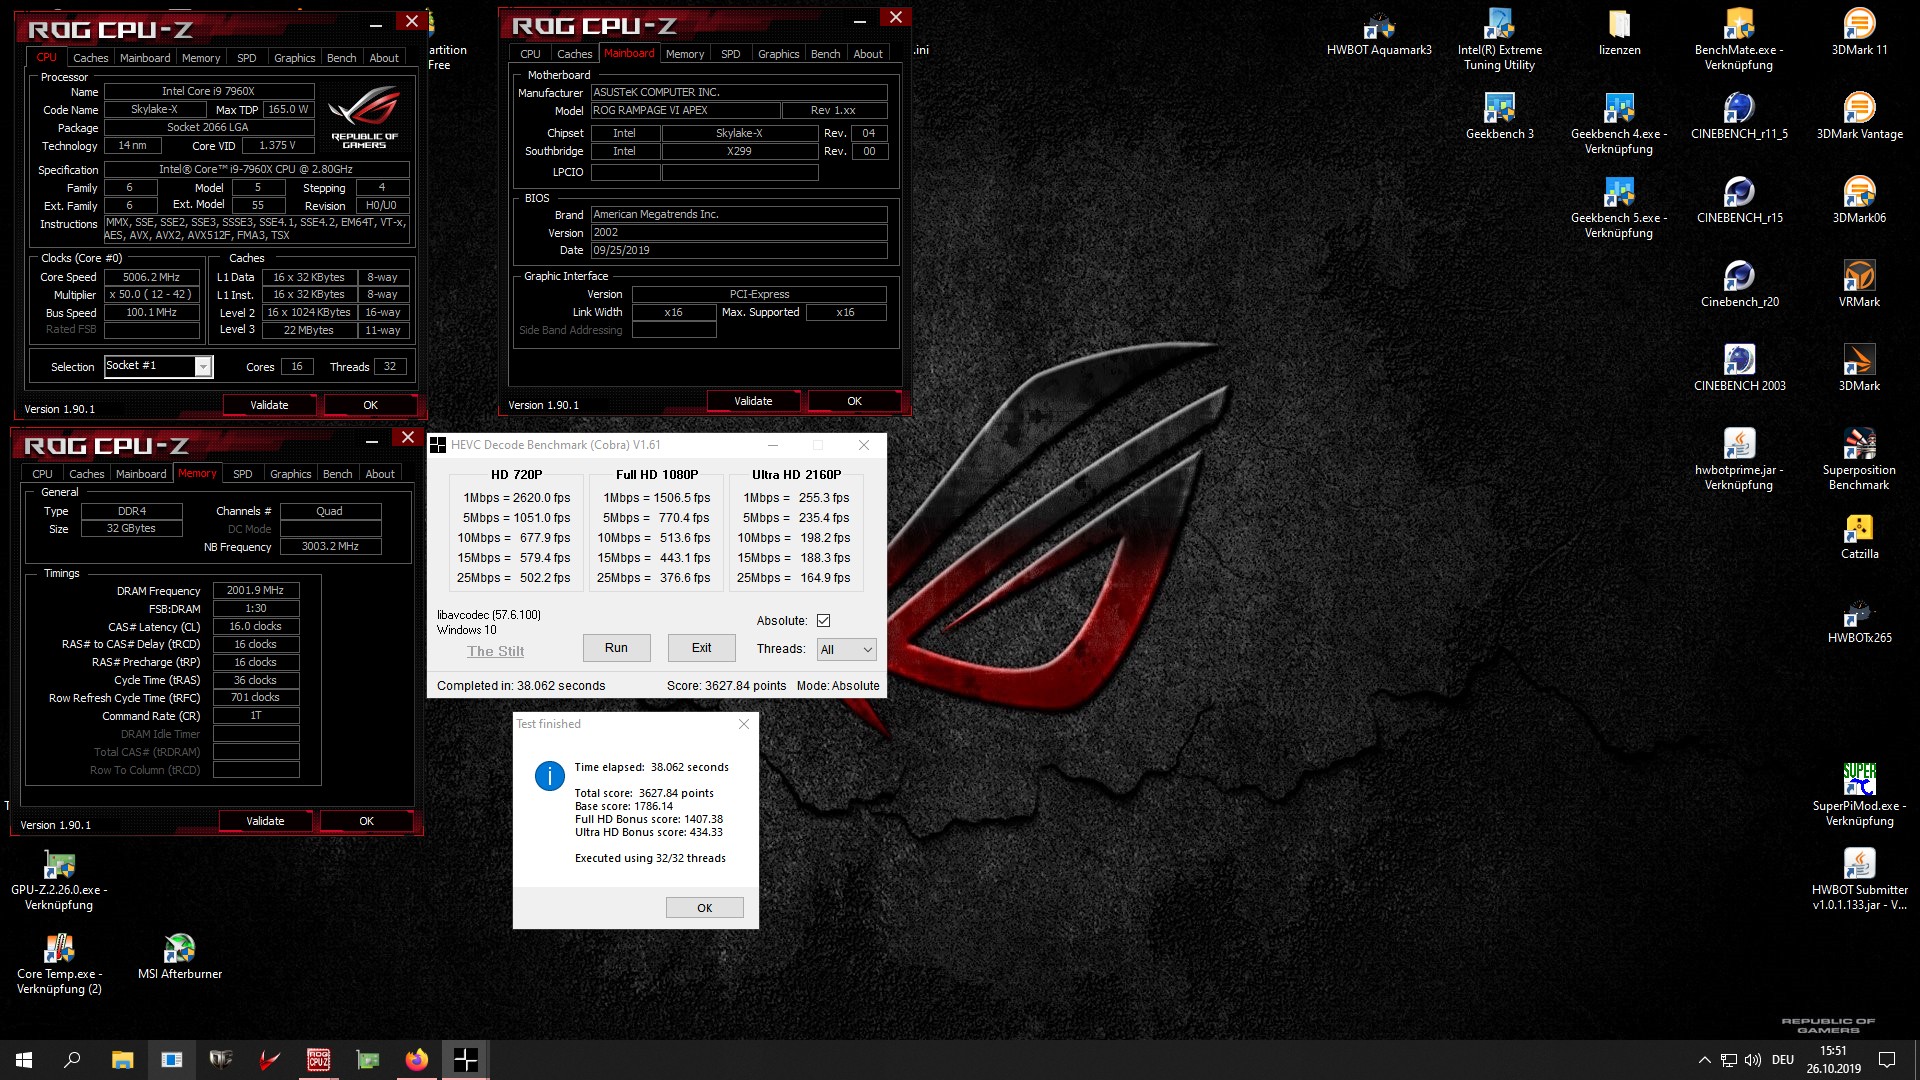Open Catzilla desktop icon
This screenshot has width=1920, height=1080.
pos(1859,537)
